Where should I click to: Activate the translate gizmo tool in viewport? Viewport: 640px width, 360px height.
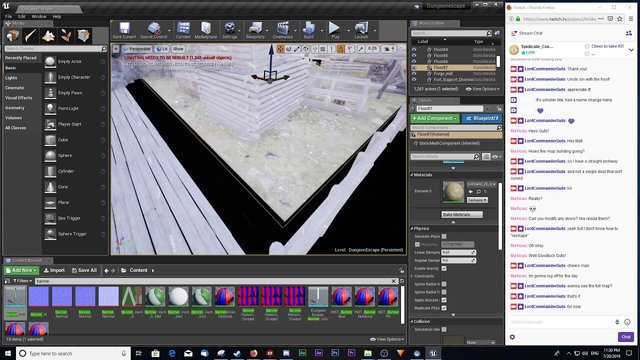[280, 49]
